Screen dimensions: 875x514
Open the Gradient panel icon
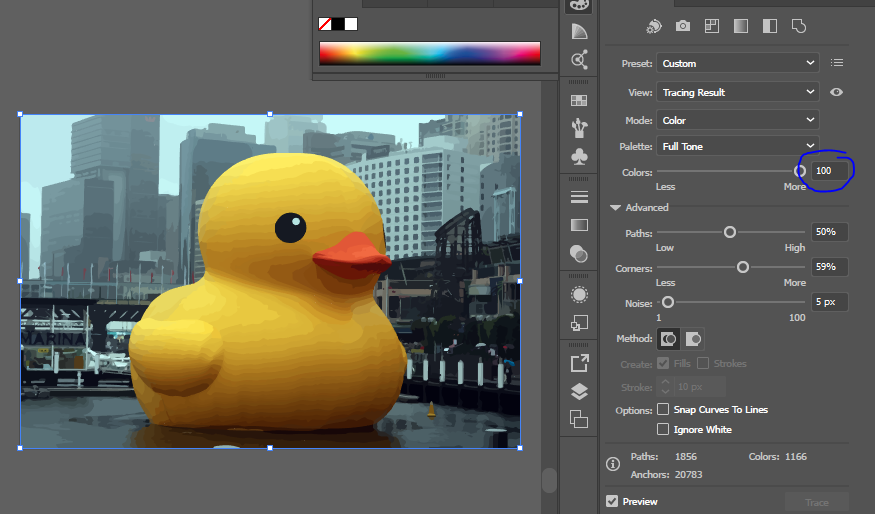pos(579,225)
